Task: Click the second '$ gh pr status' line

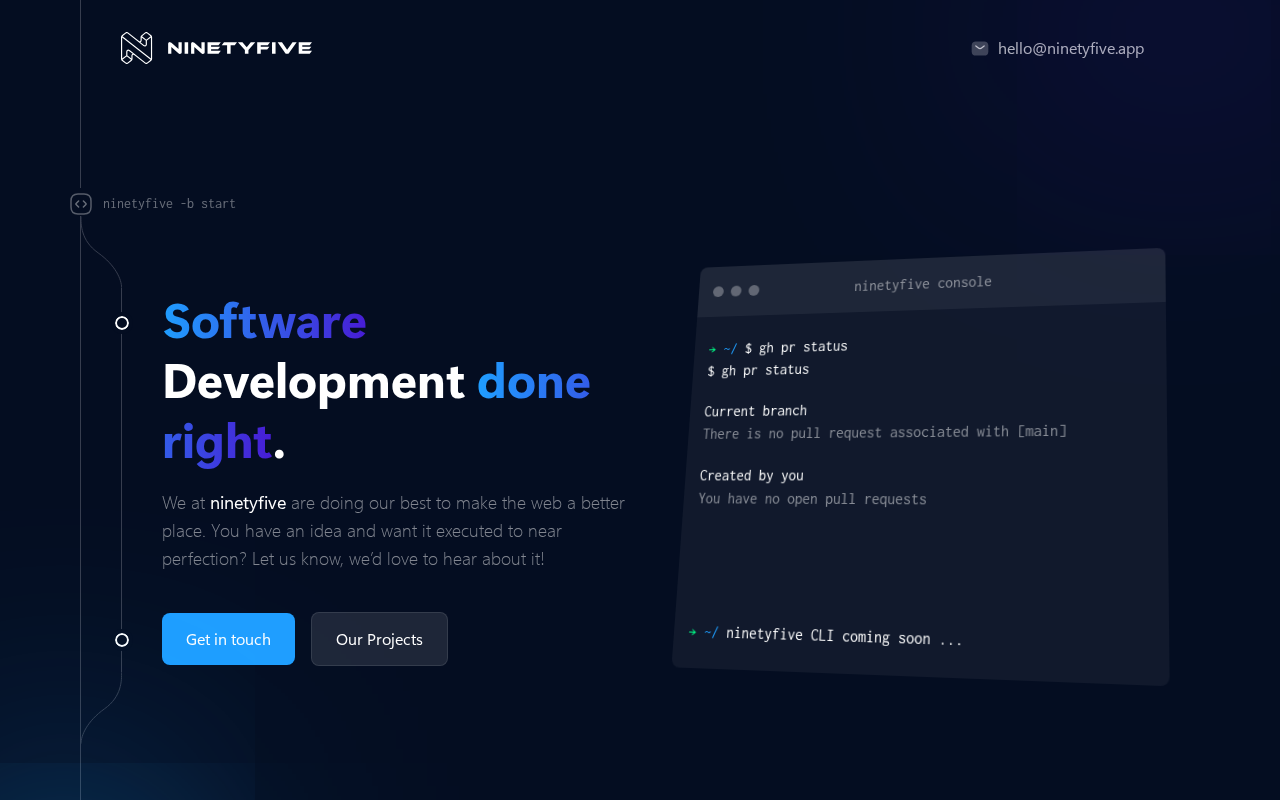Action: tap(758, 370)
